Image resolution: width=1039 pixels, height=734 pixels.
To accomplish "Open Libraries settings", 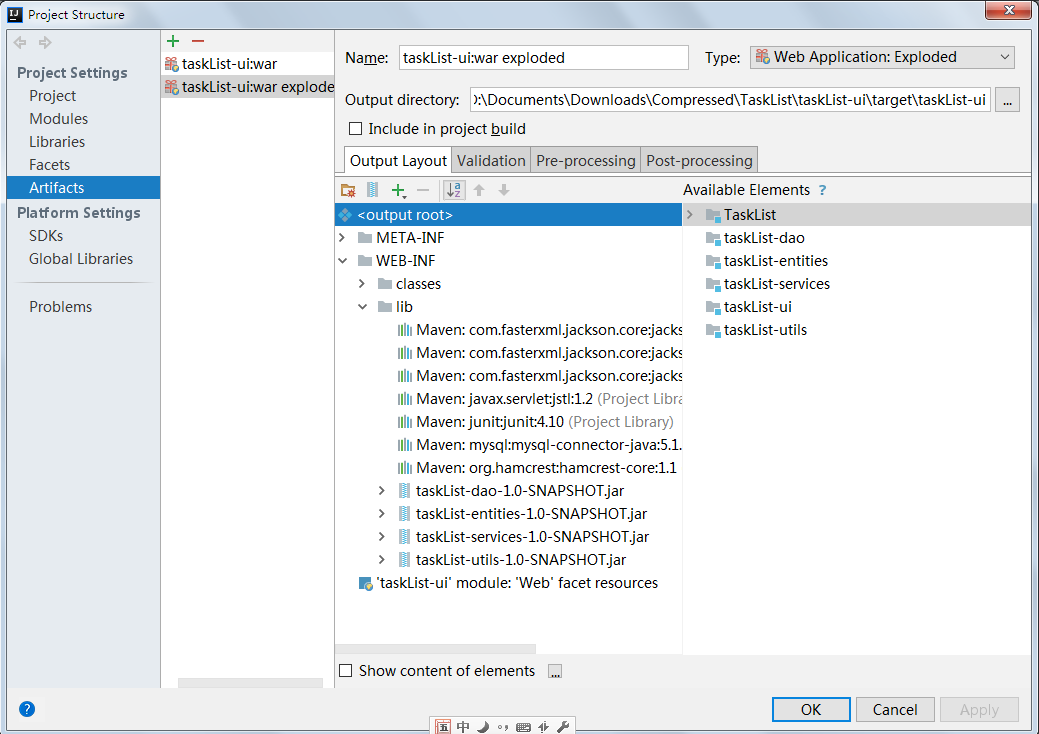I will [57, 142].
